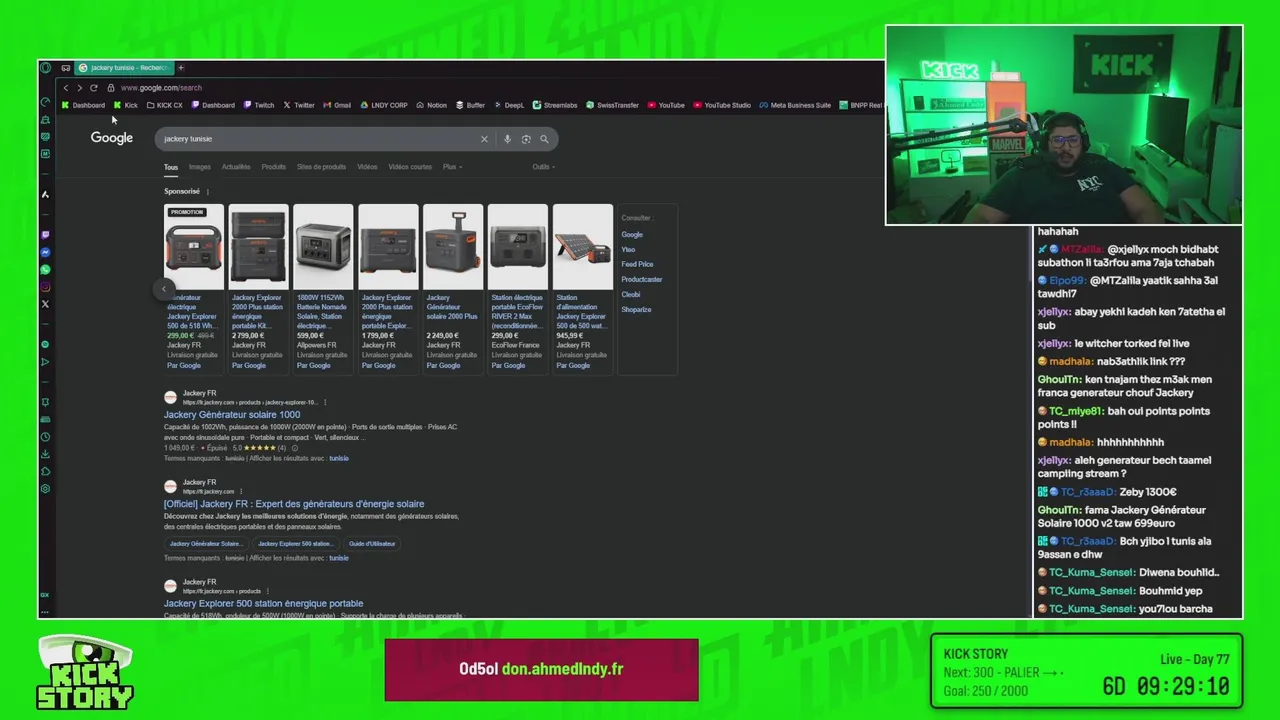Open Jackery Générateur solaire 1000 result

(x=232, y=414)
